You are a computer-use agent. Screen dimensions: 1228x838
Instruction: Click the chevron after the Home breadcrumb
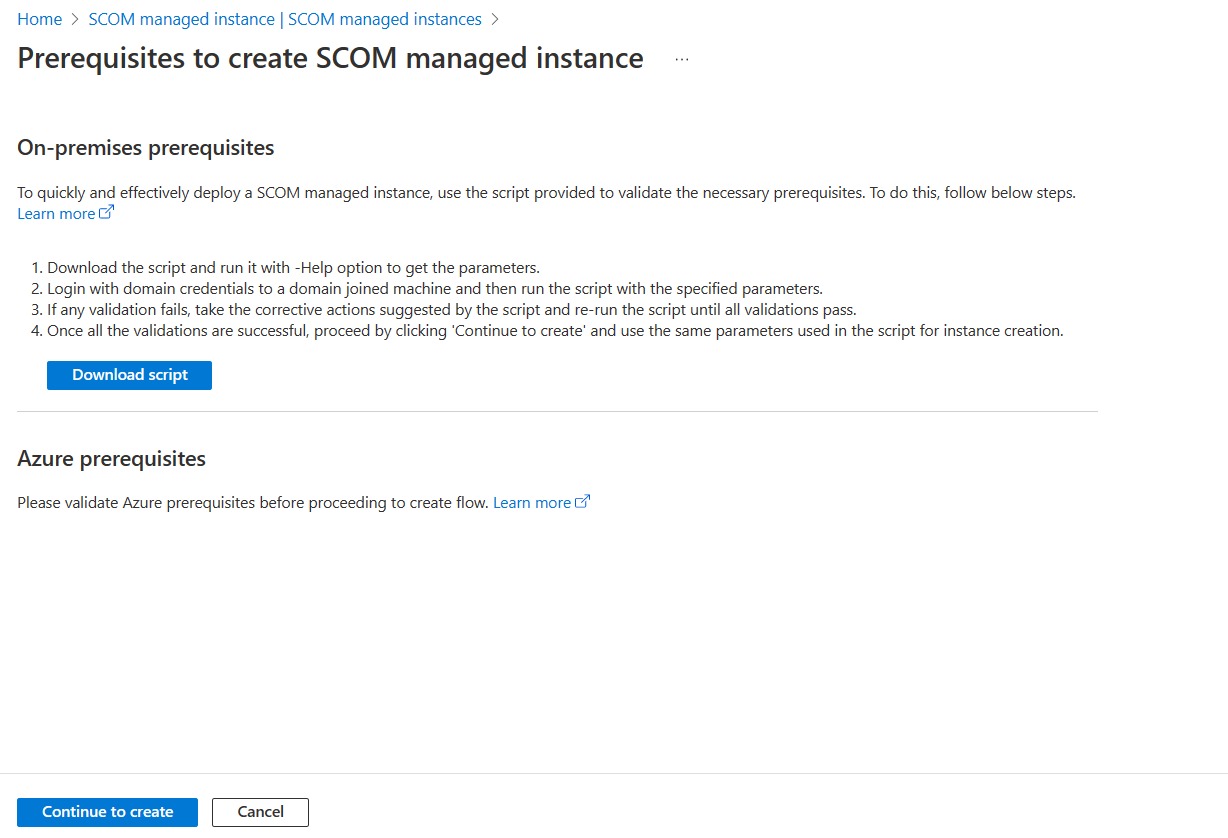click(x=72, y=19)
